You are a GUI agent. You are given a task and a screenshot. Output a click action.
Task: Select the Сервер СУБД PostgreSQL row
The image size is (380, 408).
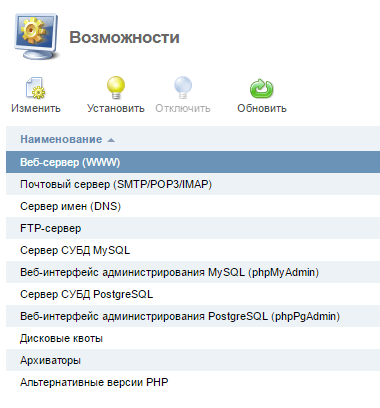pos(193,294)
